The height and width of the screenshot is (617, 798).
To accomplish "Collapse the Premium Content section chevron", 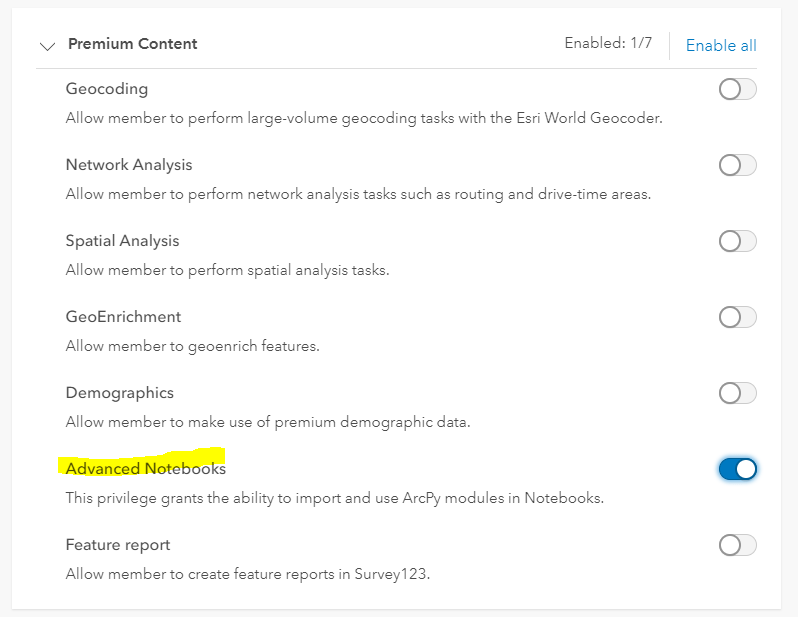I will click(x=47, y=46).
